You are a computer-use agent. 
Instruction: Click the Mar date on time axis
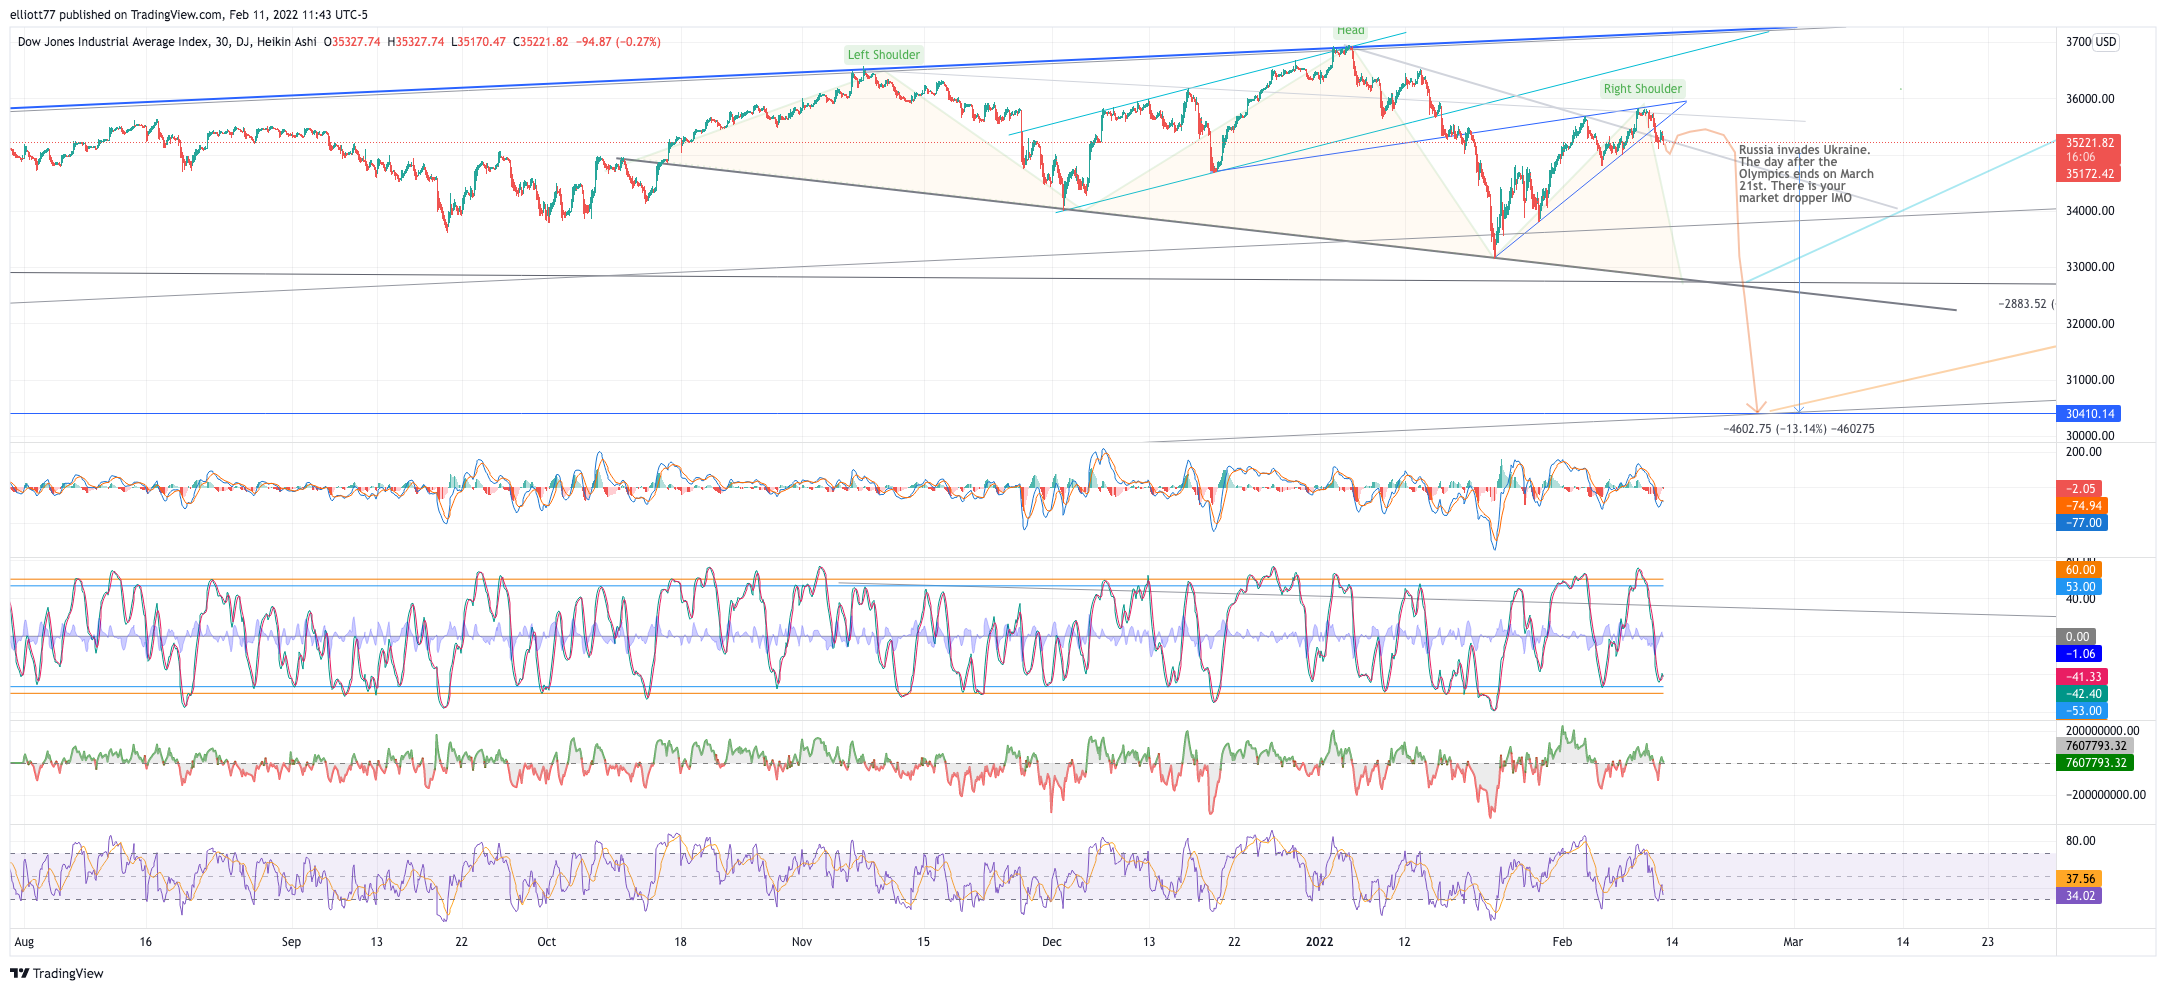point(1793,942)
